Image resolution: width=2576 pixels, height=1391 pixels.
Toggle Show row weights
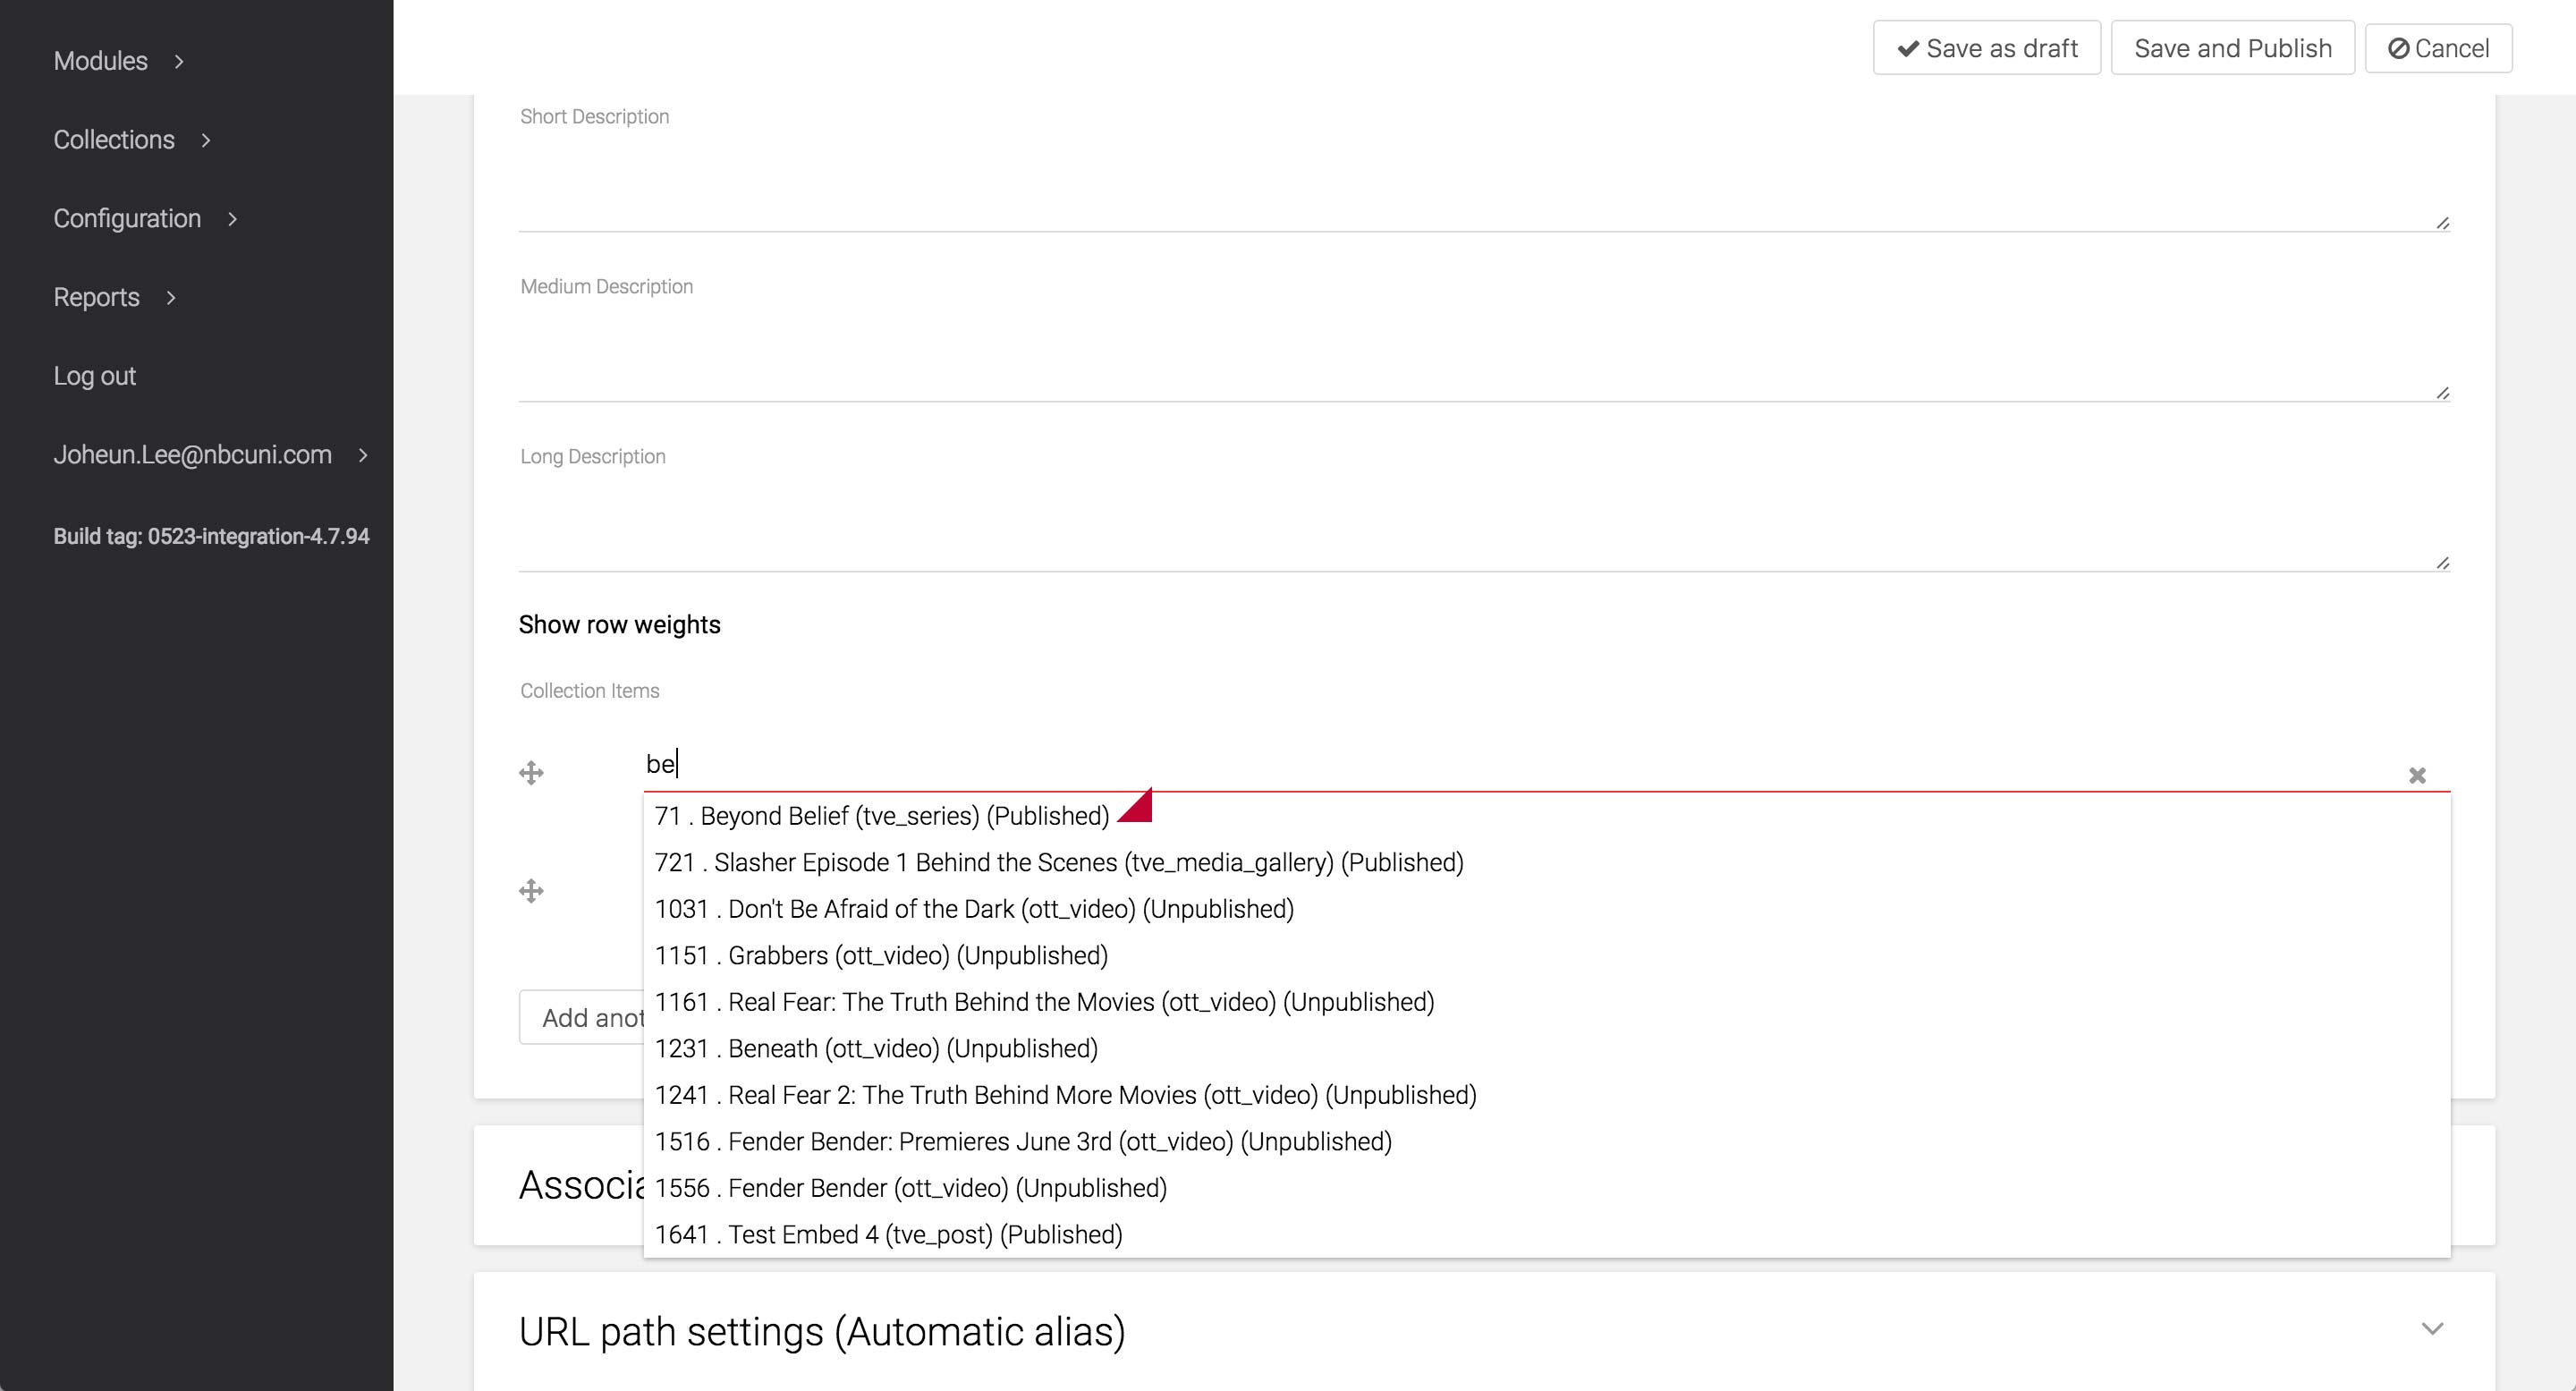(x=619, y=625)
